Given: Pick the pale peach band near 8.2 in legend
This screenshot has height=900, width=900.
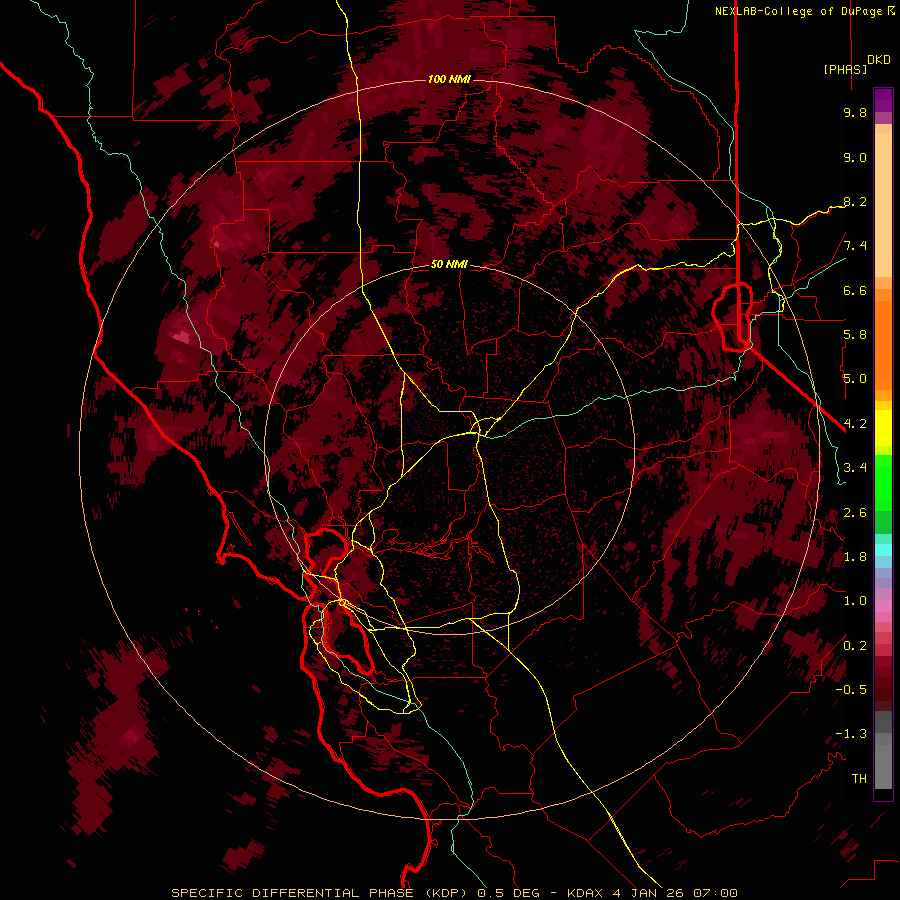Looking at the screenshot, I should point(883,204).
